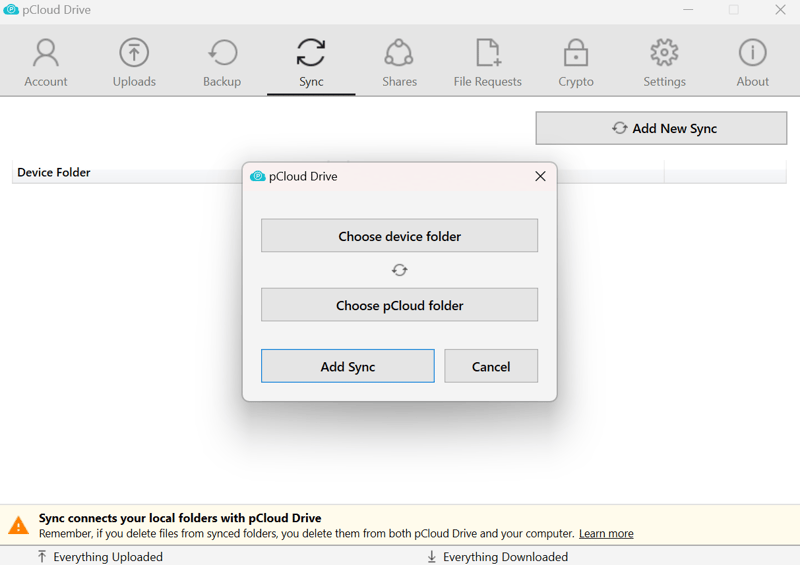Choose pCloud folder in the dialog
800x565 pixels.
[x=399, y=305]
